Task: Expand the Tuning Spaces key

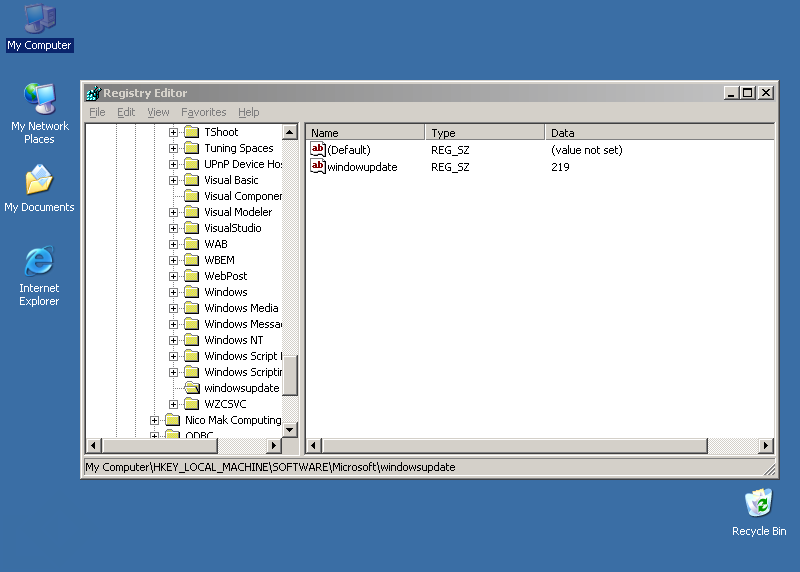Action: [x=173, y=148]
